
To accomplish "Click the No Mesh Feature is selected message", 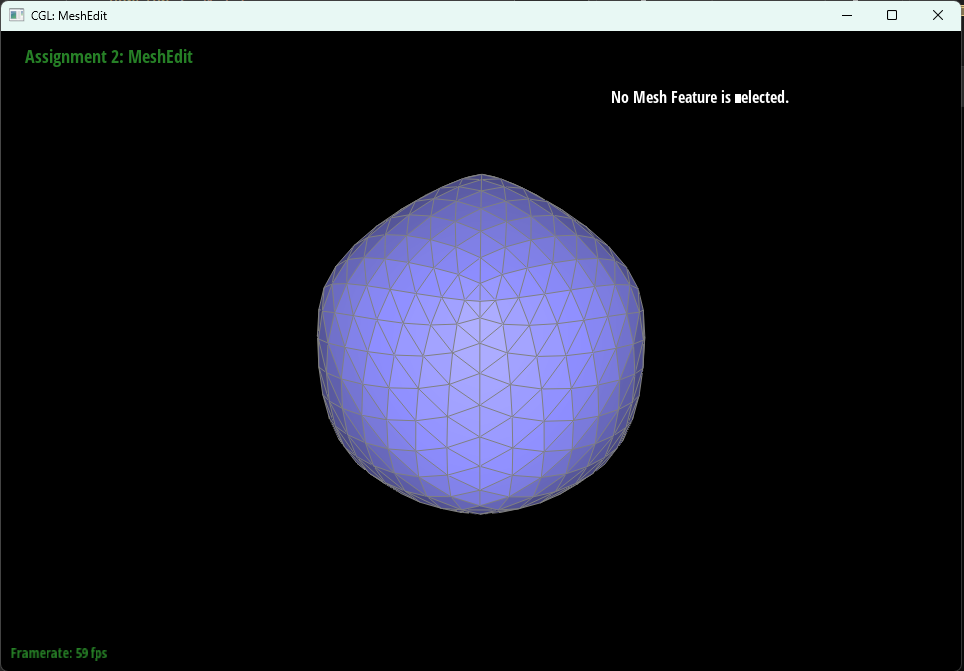I will [x=699, y=97].
